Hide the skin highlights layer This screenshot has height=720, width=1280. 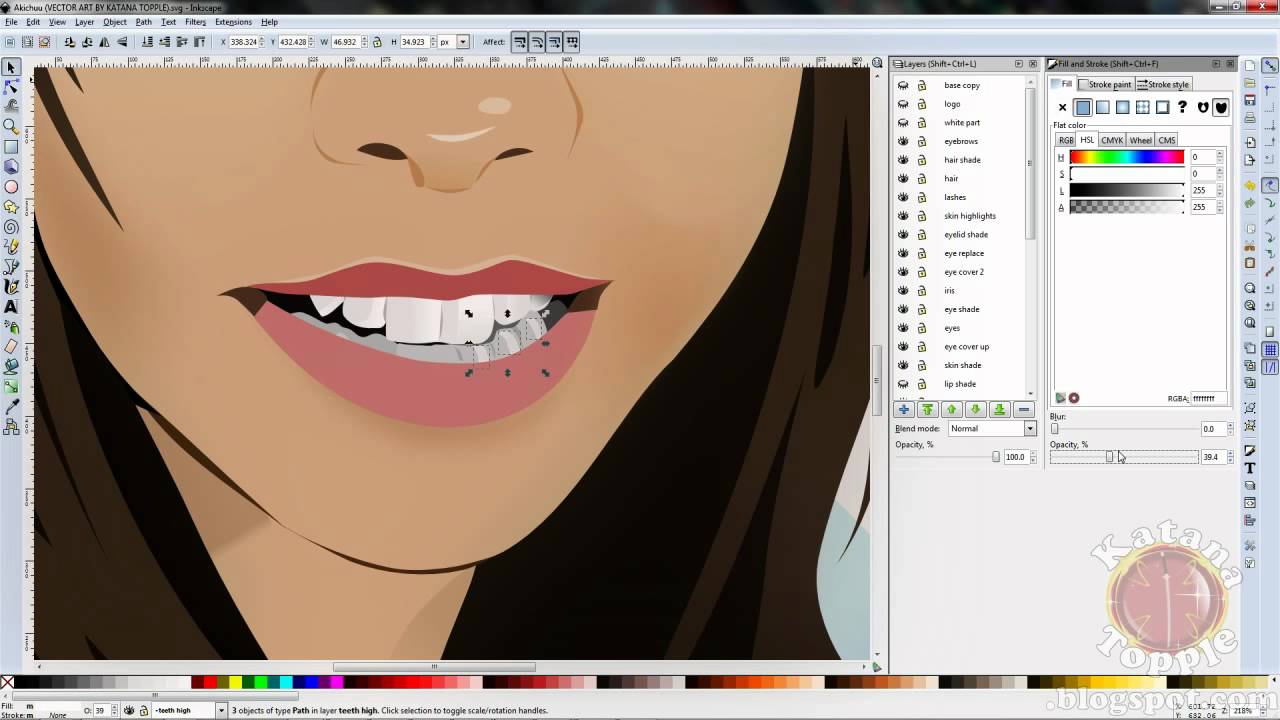903,215
